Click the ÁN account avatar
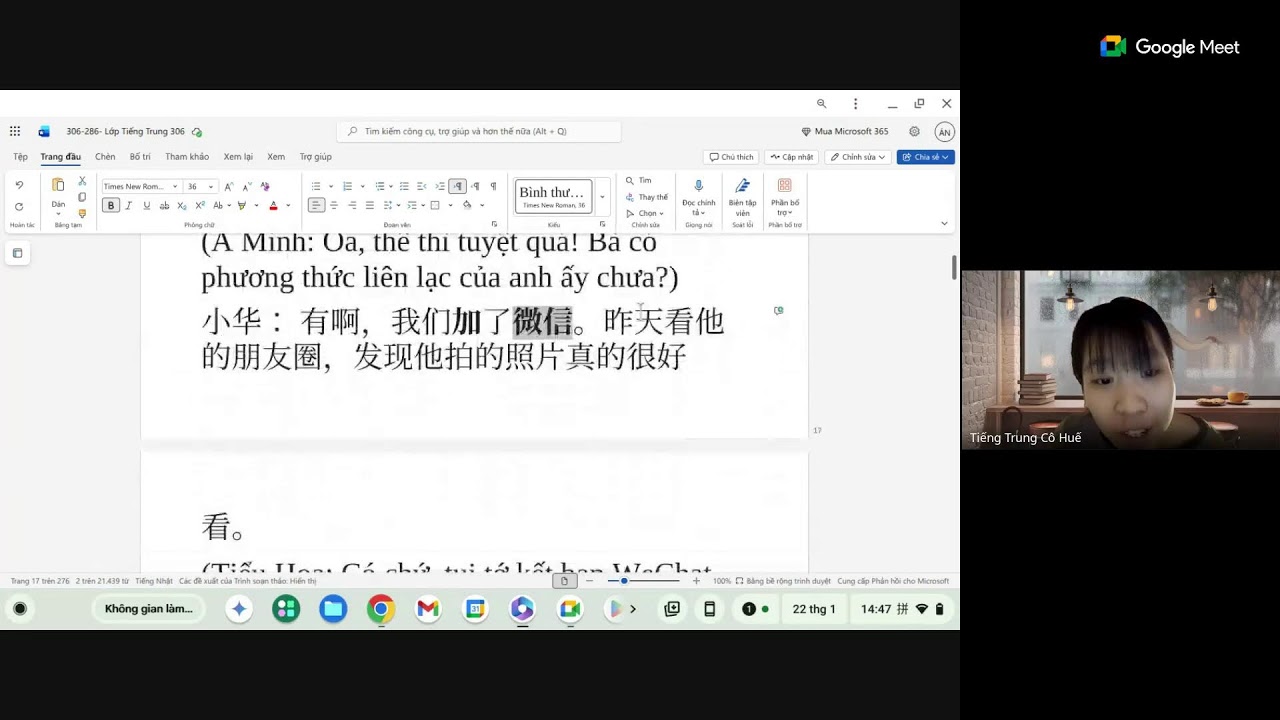 [x=944, y=131]
